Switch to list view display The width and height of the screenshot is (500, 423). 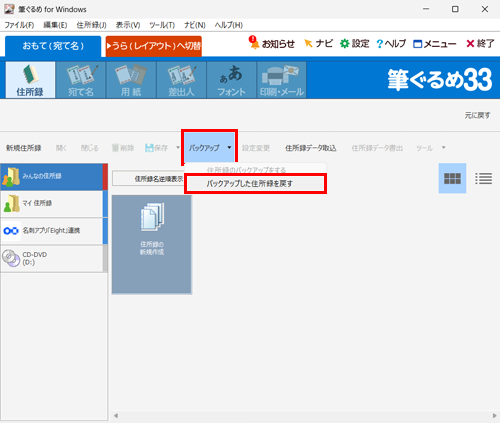pyautogui.click(x=484, y=178)
